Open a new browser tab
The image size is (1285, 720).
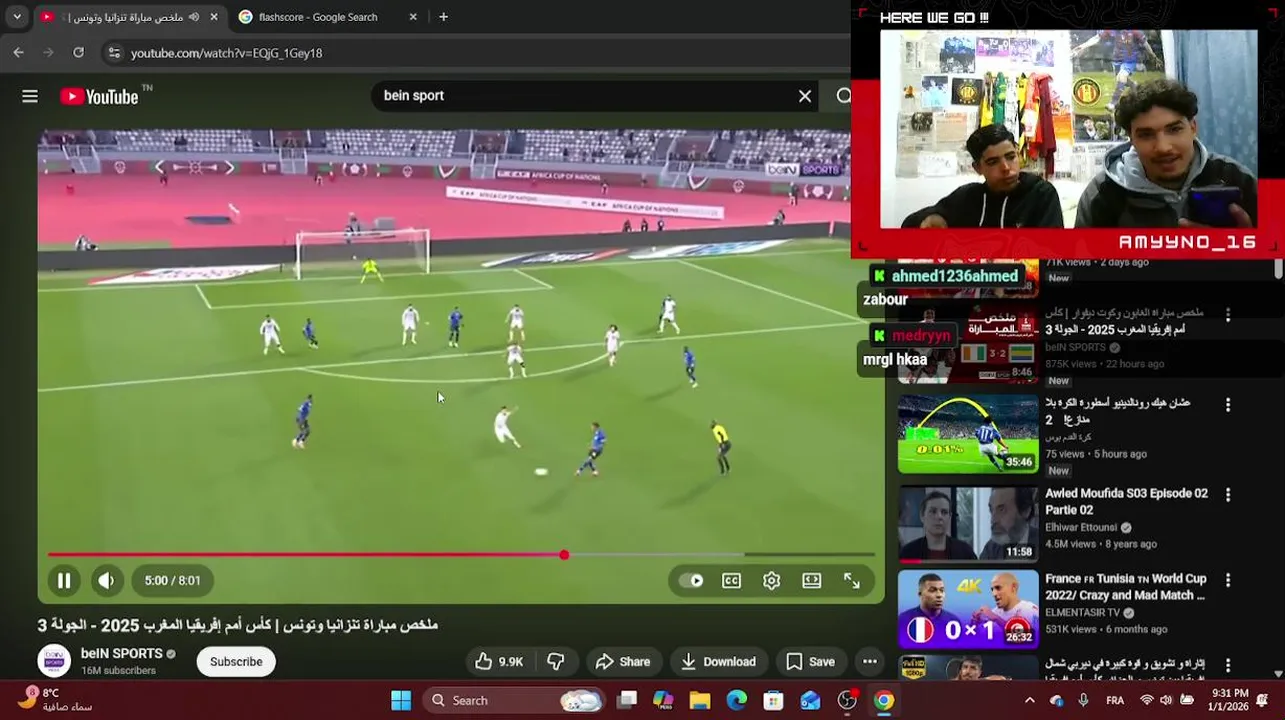point(443,17)
